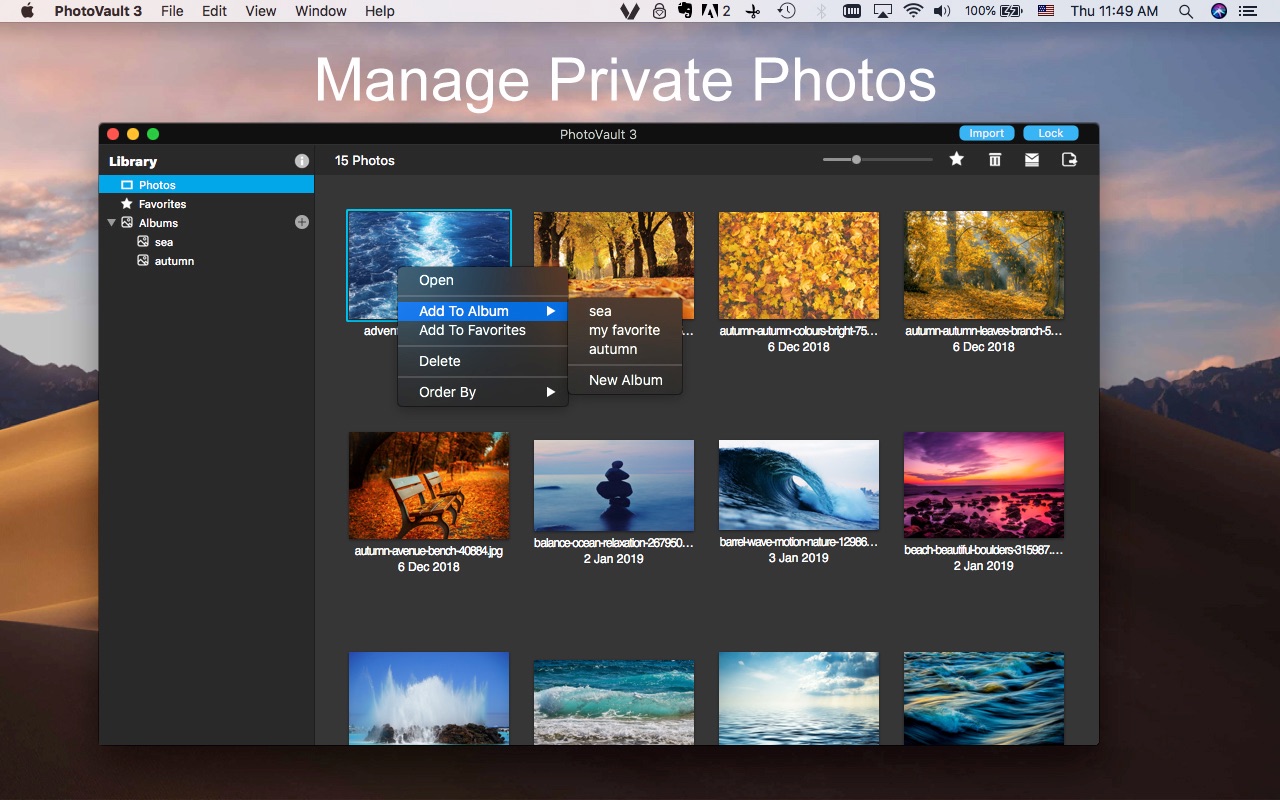Click the Library info icon
This screenshot has height=800, width=1280.
coord(302,161)
